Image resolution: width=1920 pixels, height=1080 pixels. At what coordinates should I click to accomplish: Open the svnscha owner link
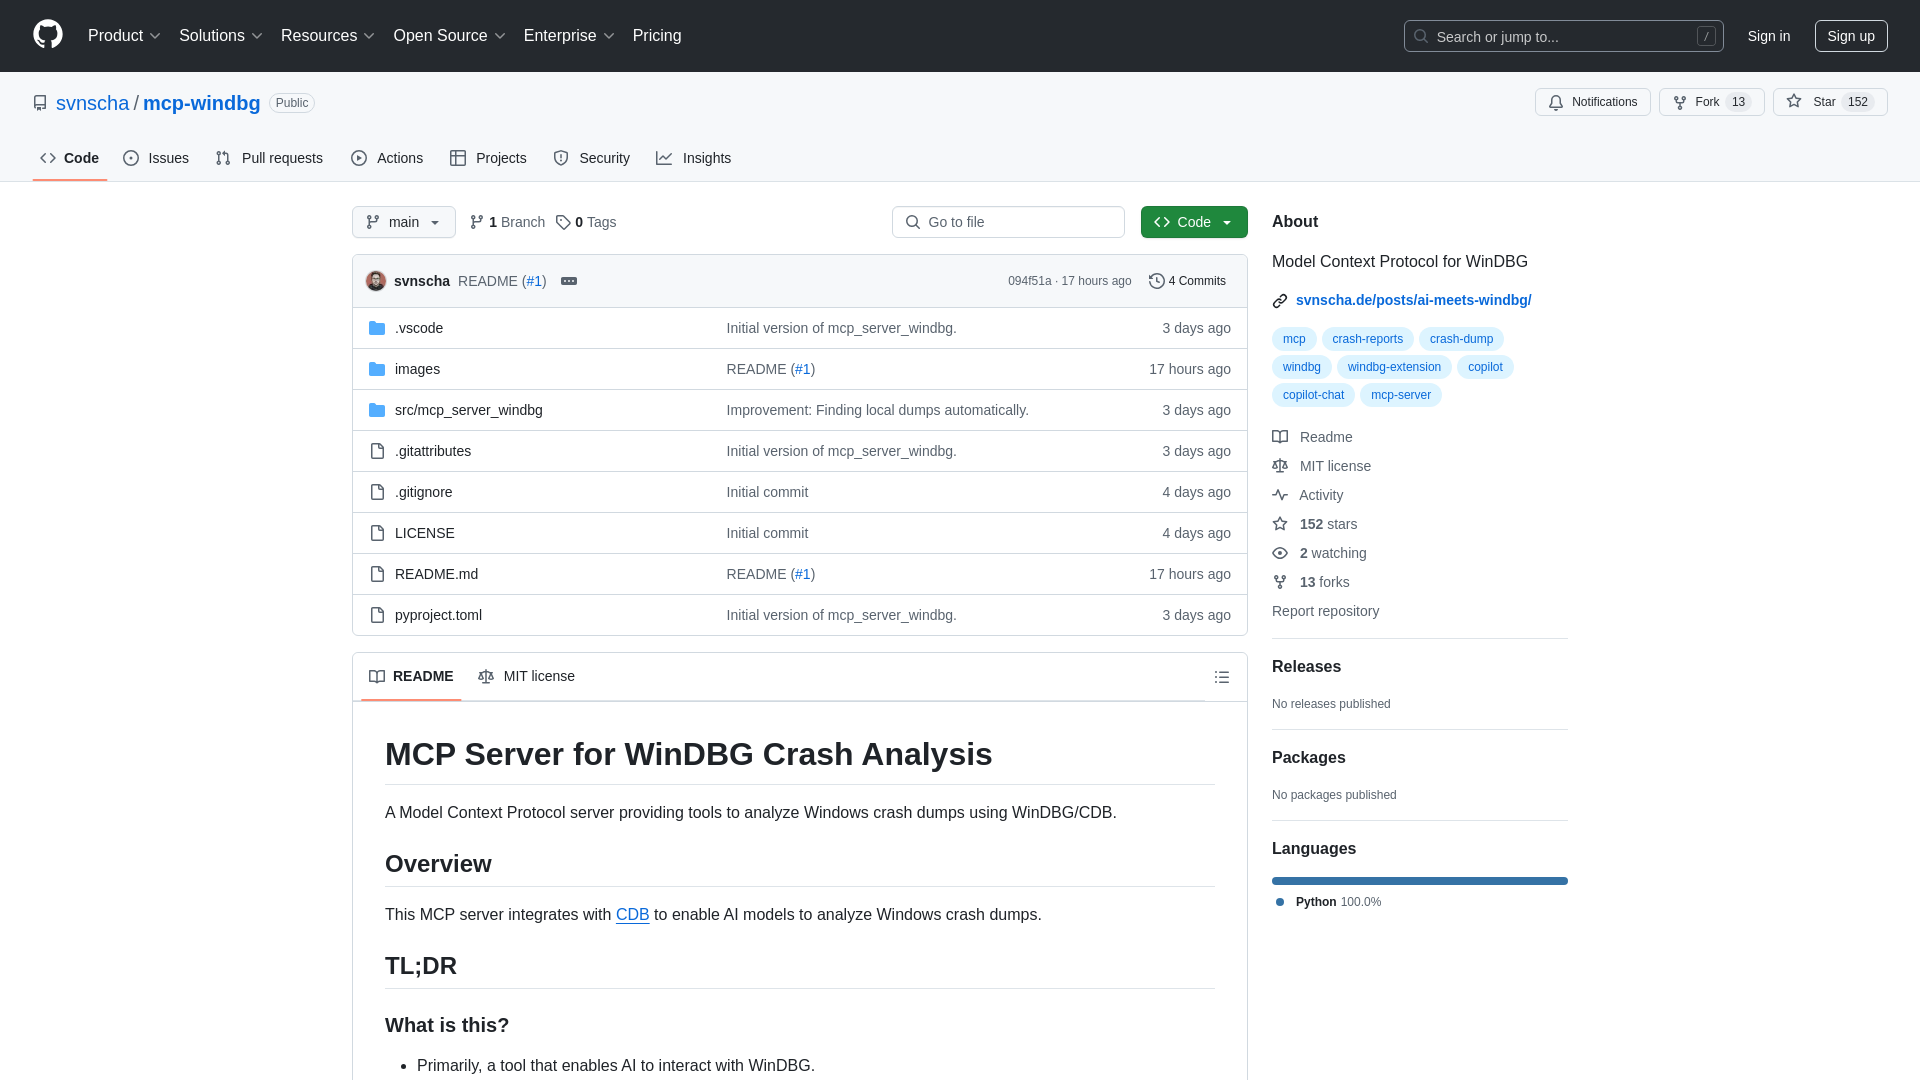pyautogui.click(x=92, y=103)
